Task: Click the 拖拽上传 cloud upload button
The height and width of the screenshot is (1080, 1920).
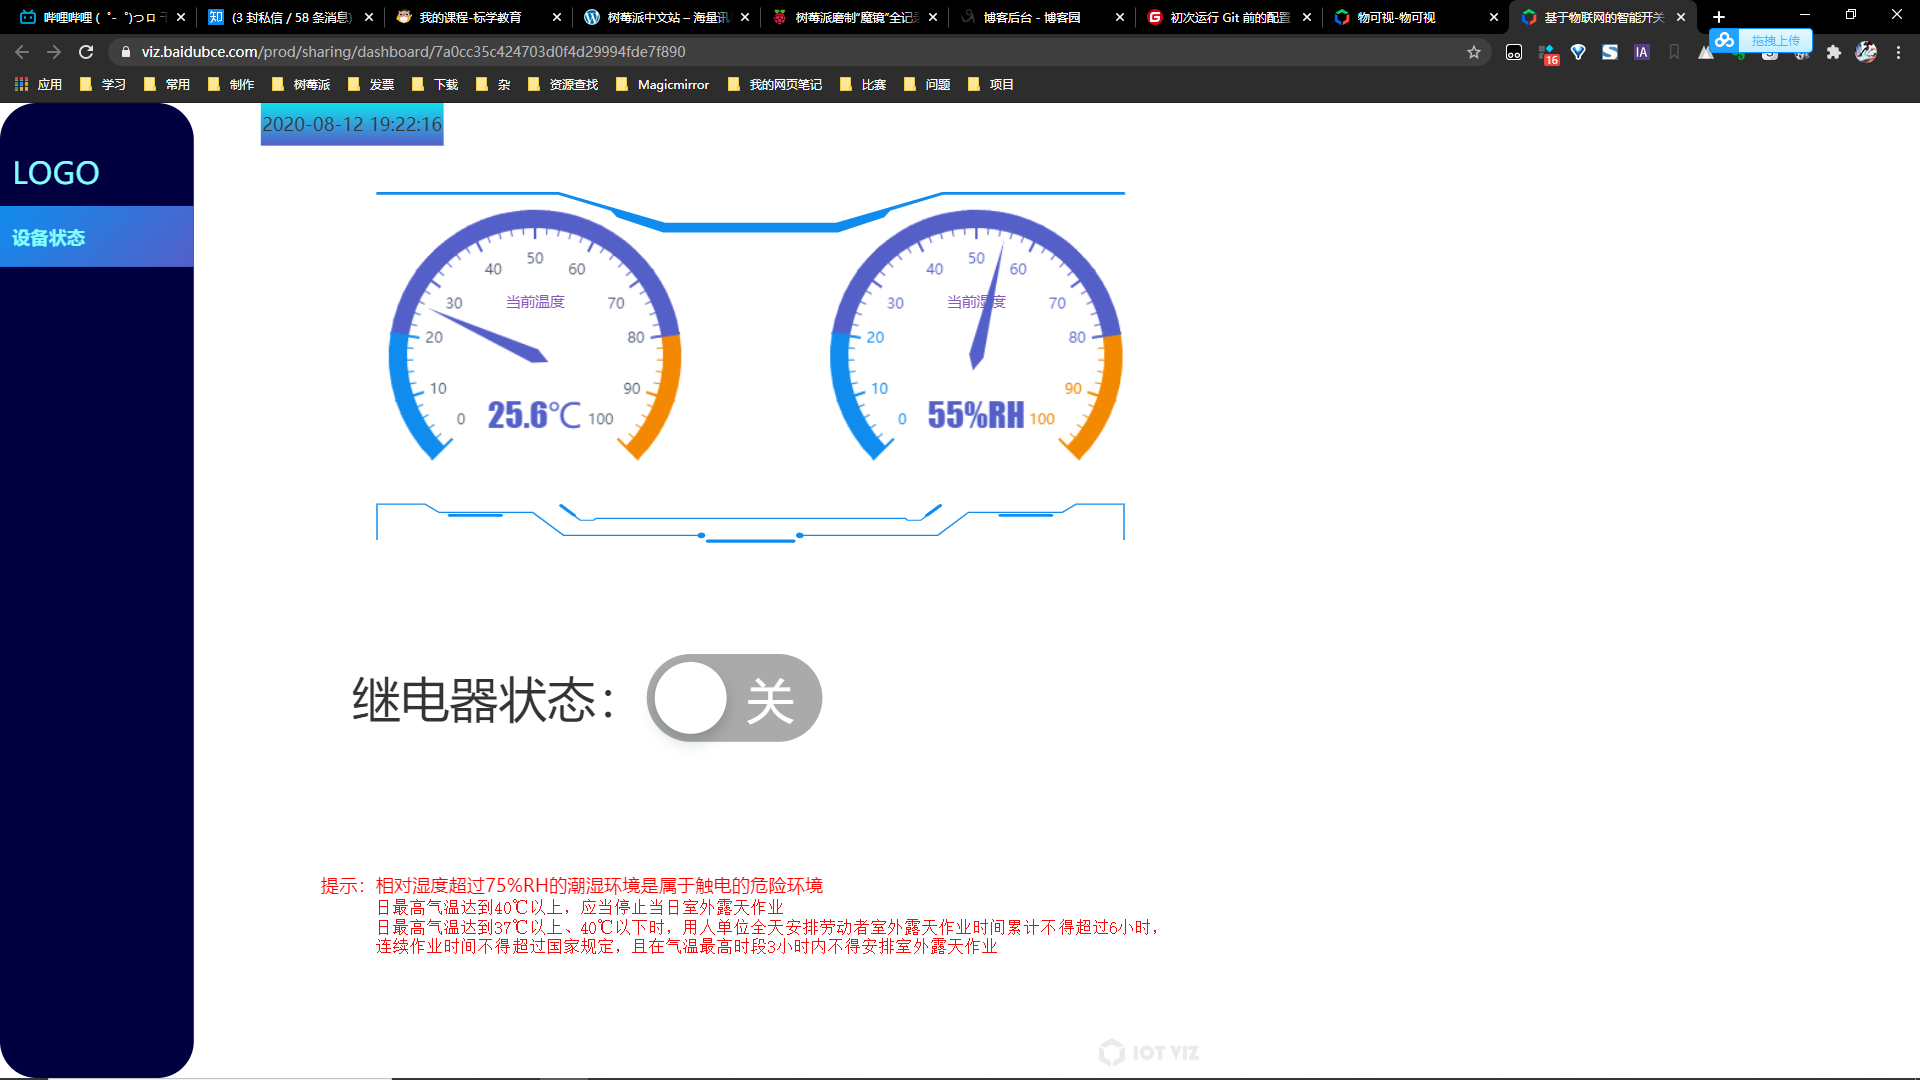Action: (1761, 41)
